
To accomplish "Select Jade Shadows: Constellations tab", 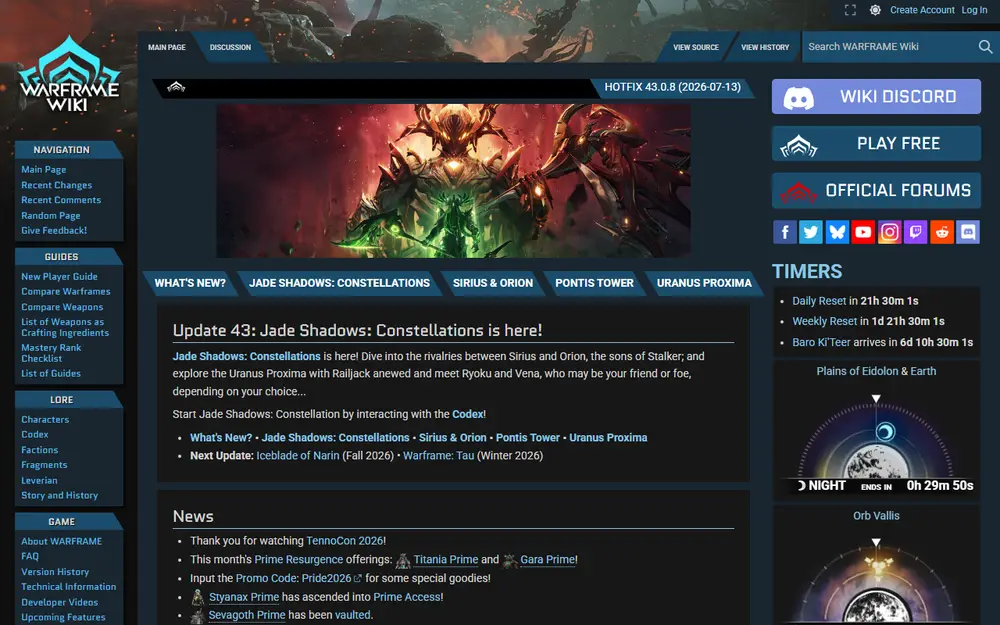I will coord(339,283).
